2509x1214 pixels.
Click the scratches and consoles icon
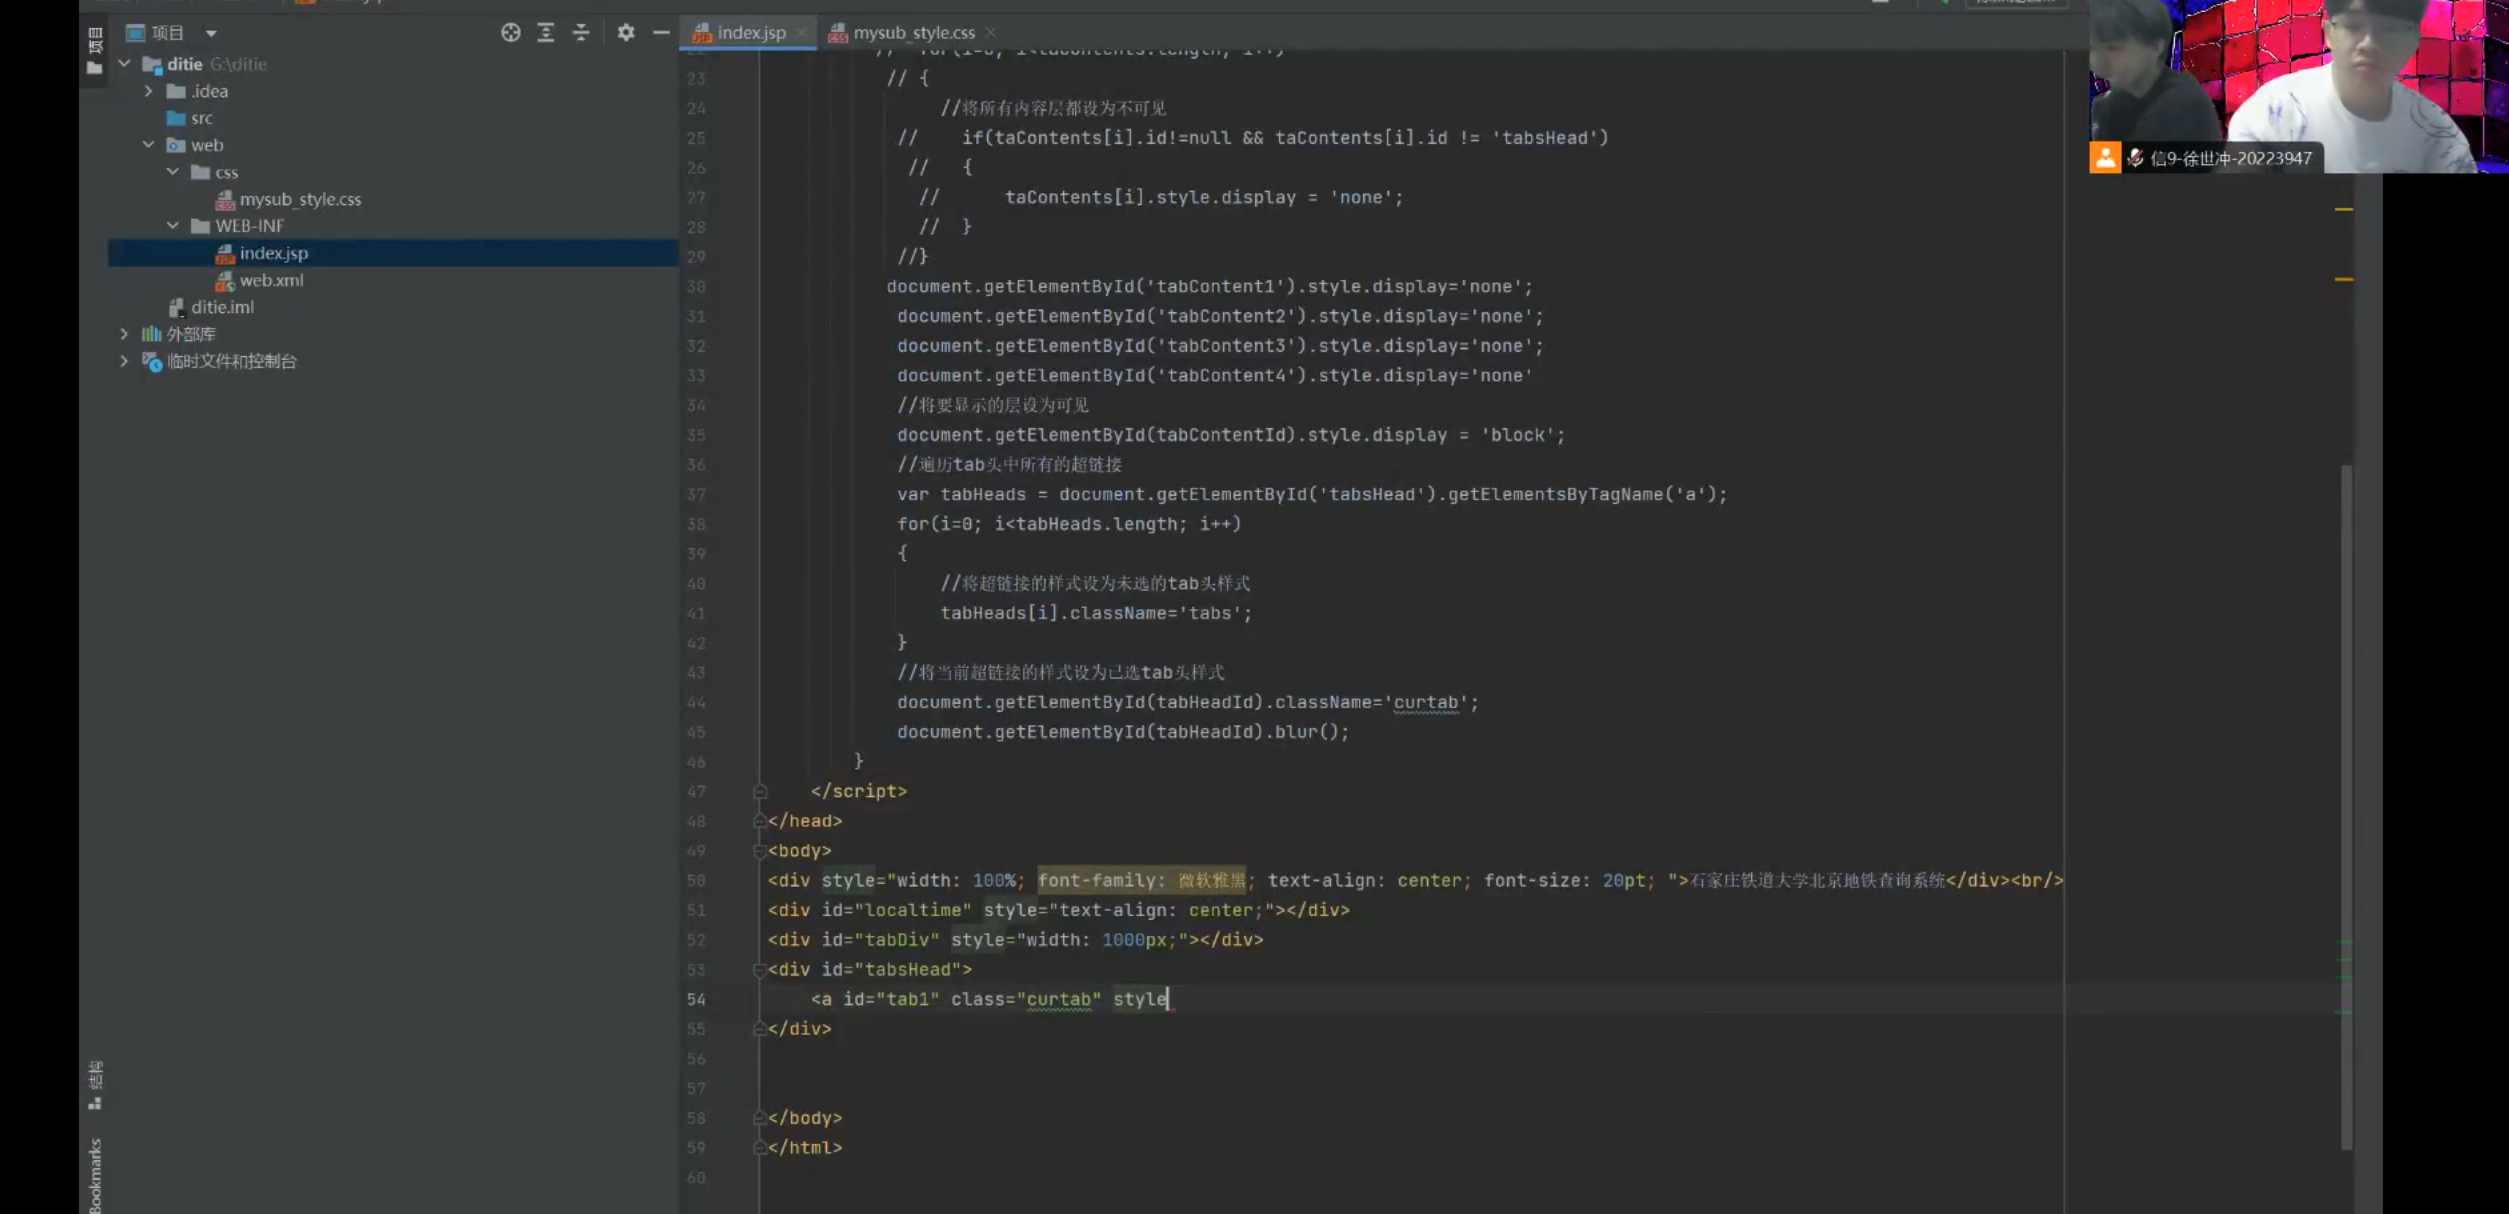pos(152,361)
